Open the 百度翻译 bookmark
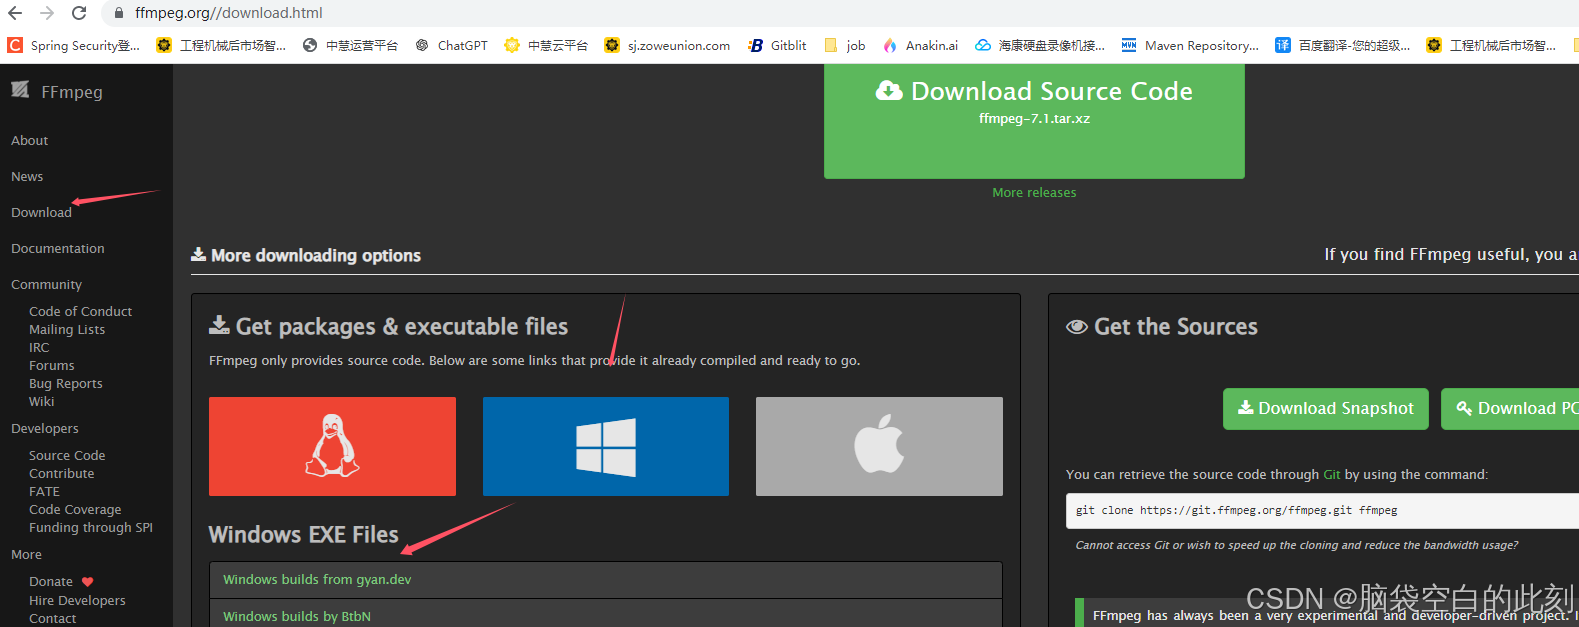Screen dimensions: 1579x627 pos(1342,45)
